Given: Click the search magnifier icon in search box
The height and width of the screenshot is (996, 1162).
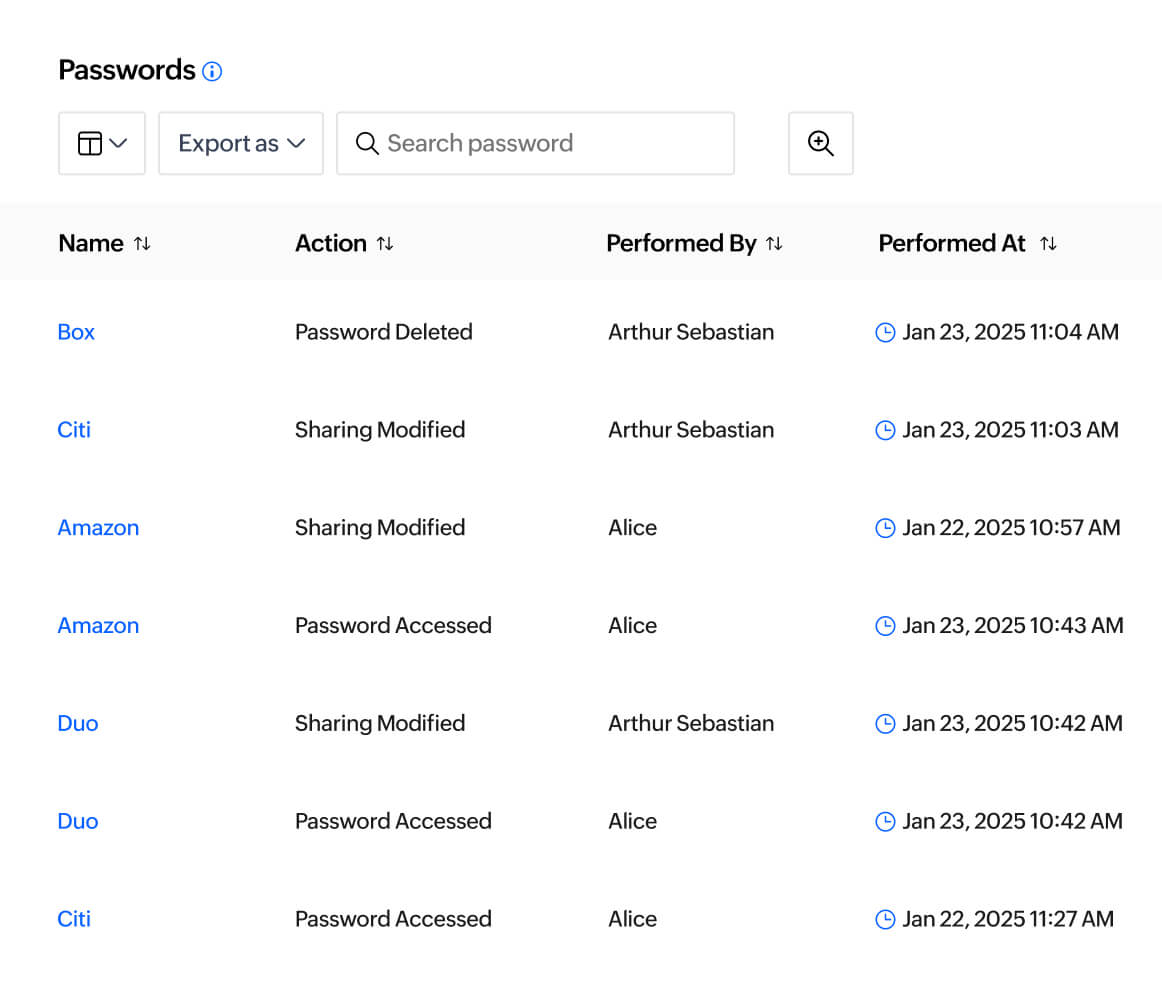Looking at the screenshot, I should click(x=367, y=143).
